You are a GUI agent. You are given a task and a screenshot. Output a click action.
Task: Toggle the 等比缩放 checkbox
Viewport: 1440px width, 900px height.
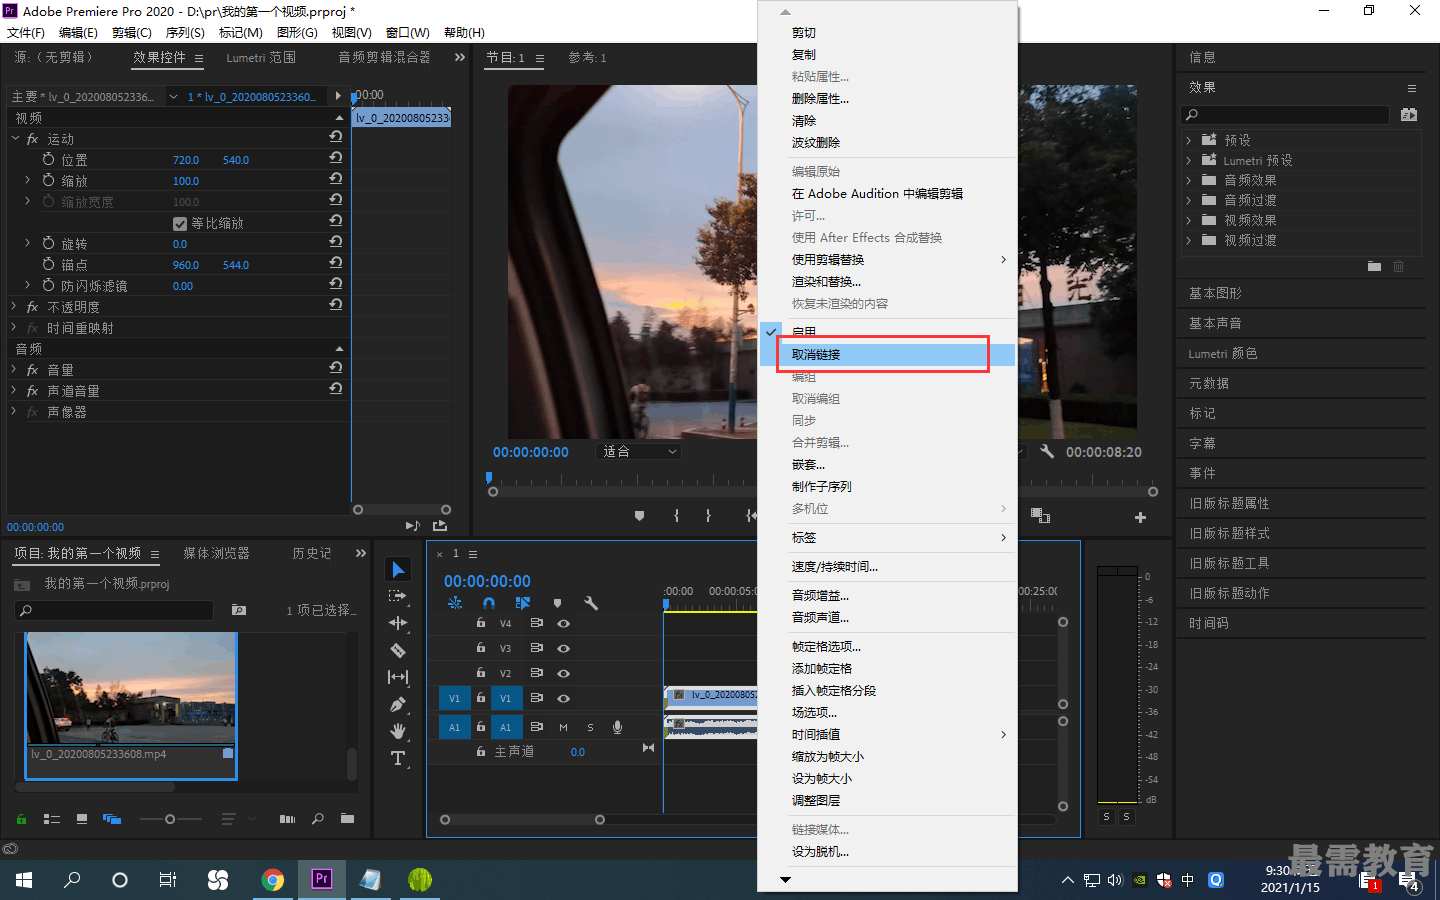tap(180, 224)
